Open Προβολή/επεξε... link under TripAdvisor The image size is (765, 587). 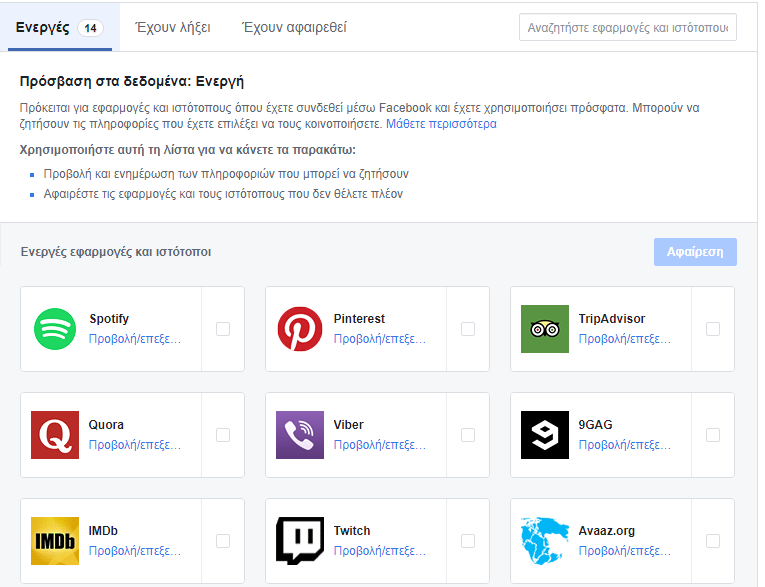[624, 339]
